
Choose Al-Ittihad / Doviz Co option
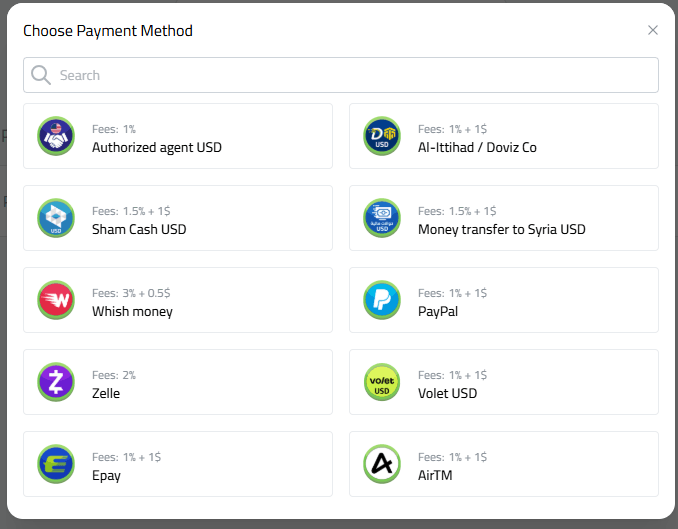point(504,136)
